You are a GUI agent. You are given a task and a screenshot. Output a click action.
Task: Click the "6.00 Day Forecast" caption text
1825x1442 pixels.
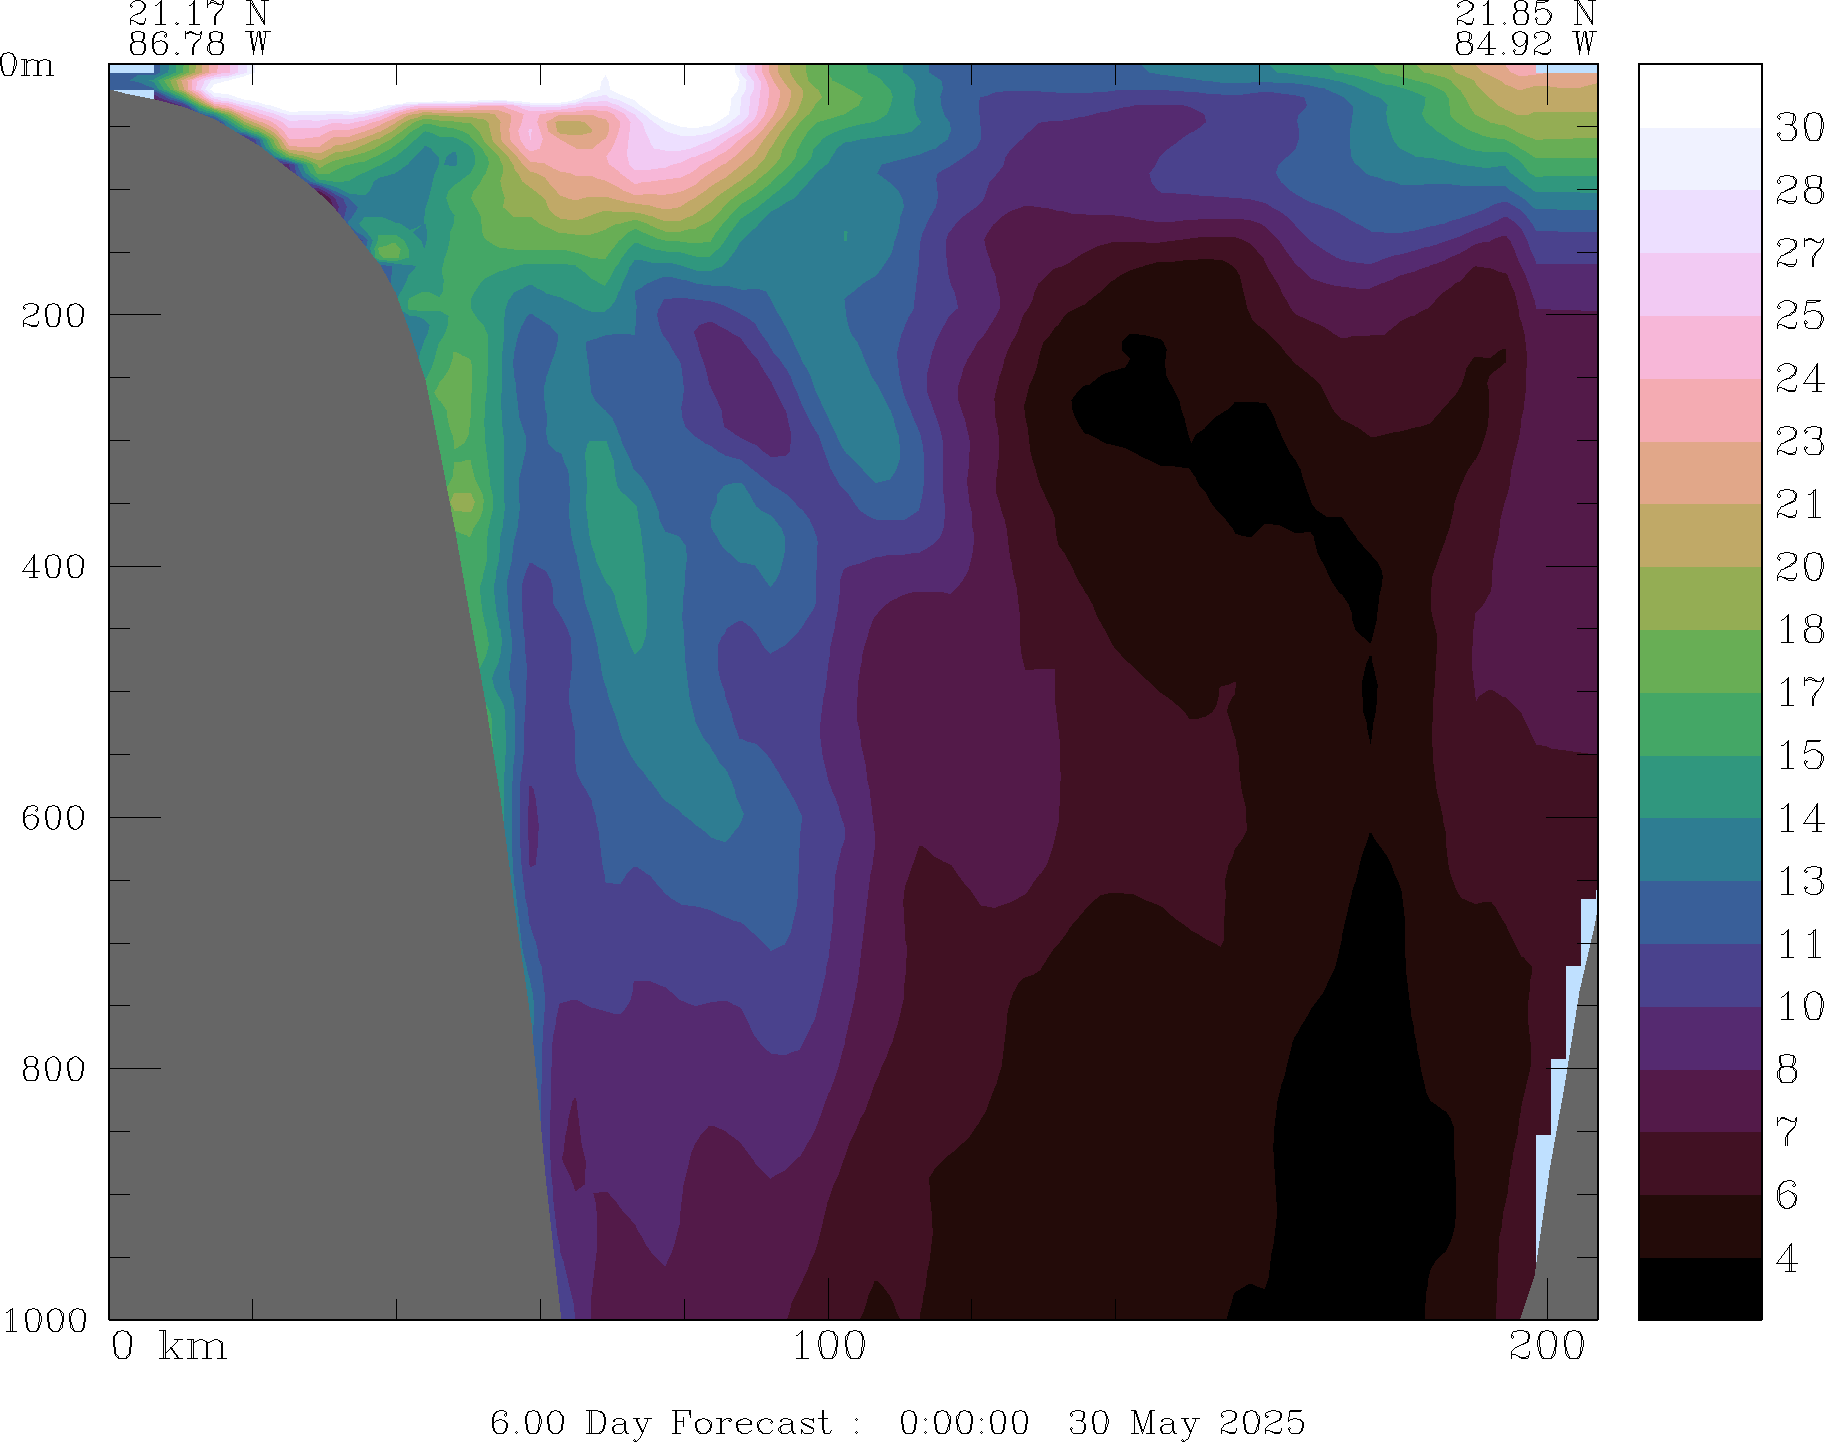pos(660,1422)
